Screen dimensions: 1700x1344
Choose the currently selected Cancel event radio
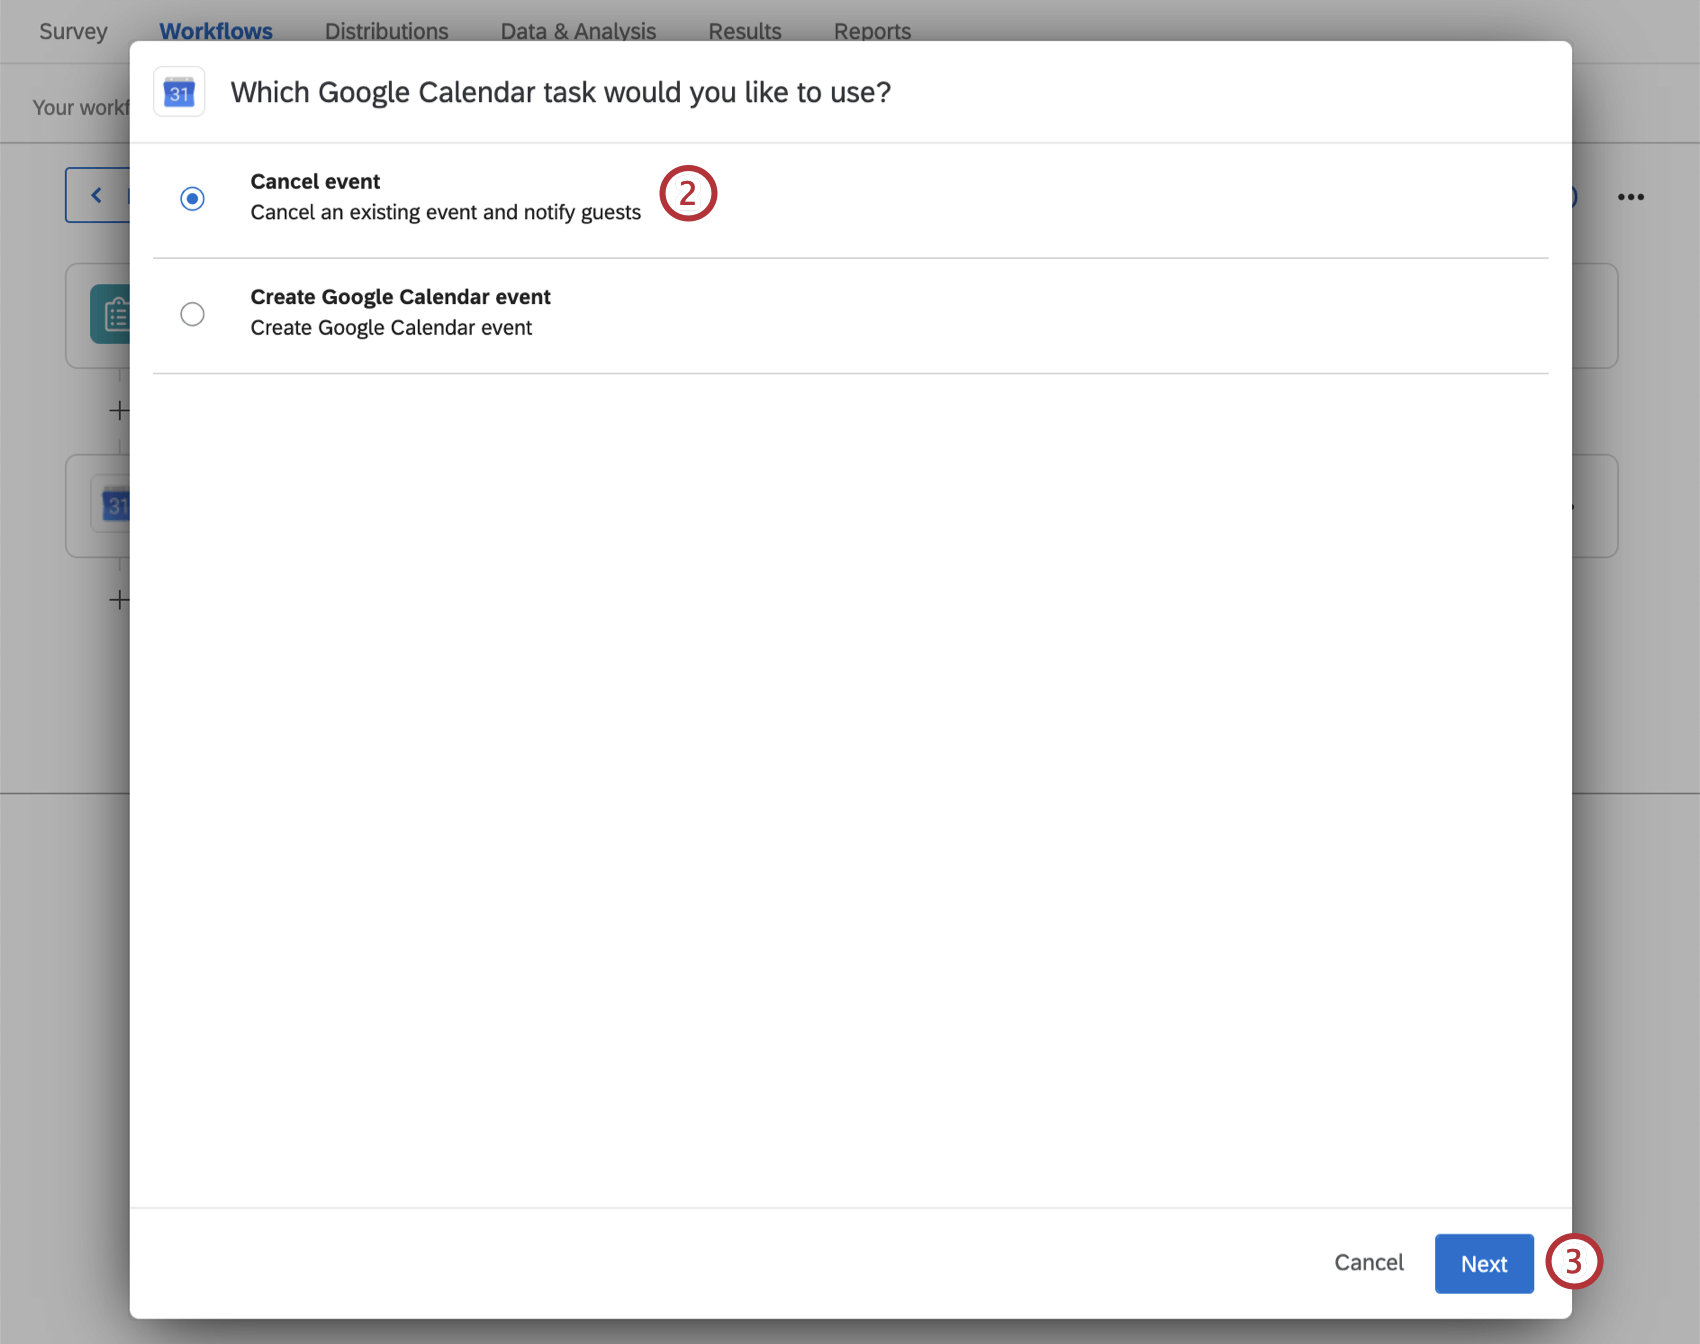[192, 198]
